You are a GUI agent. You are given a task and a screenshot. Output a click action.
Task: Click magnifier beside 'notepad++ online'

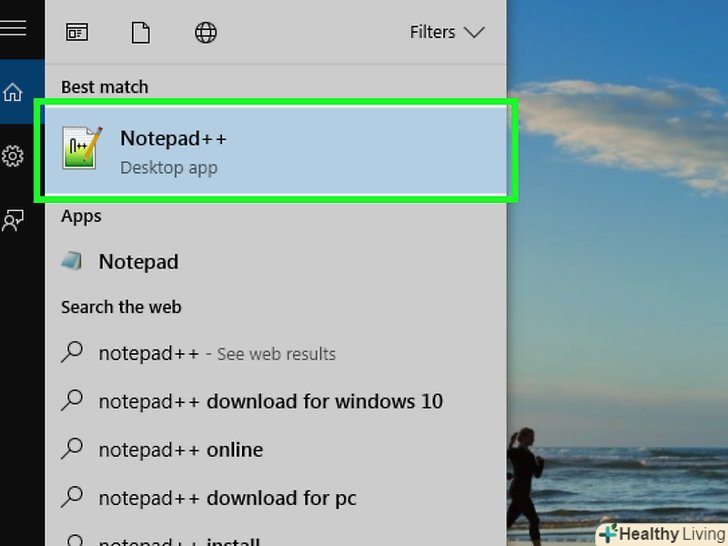coord(72,449)
